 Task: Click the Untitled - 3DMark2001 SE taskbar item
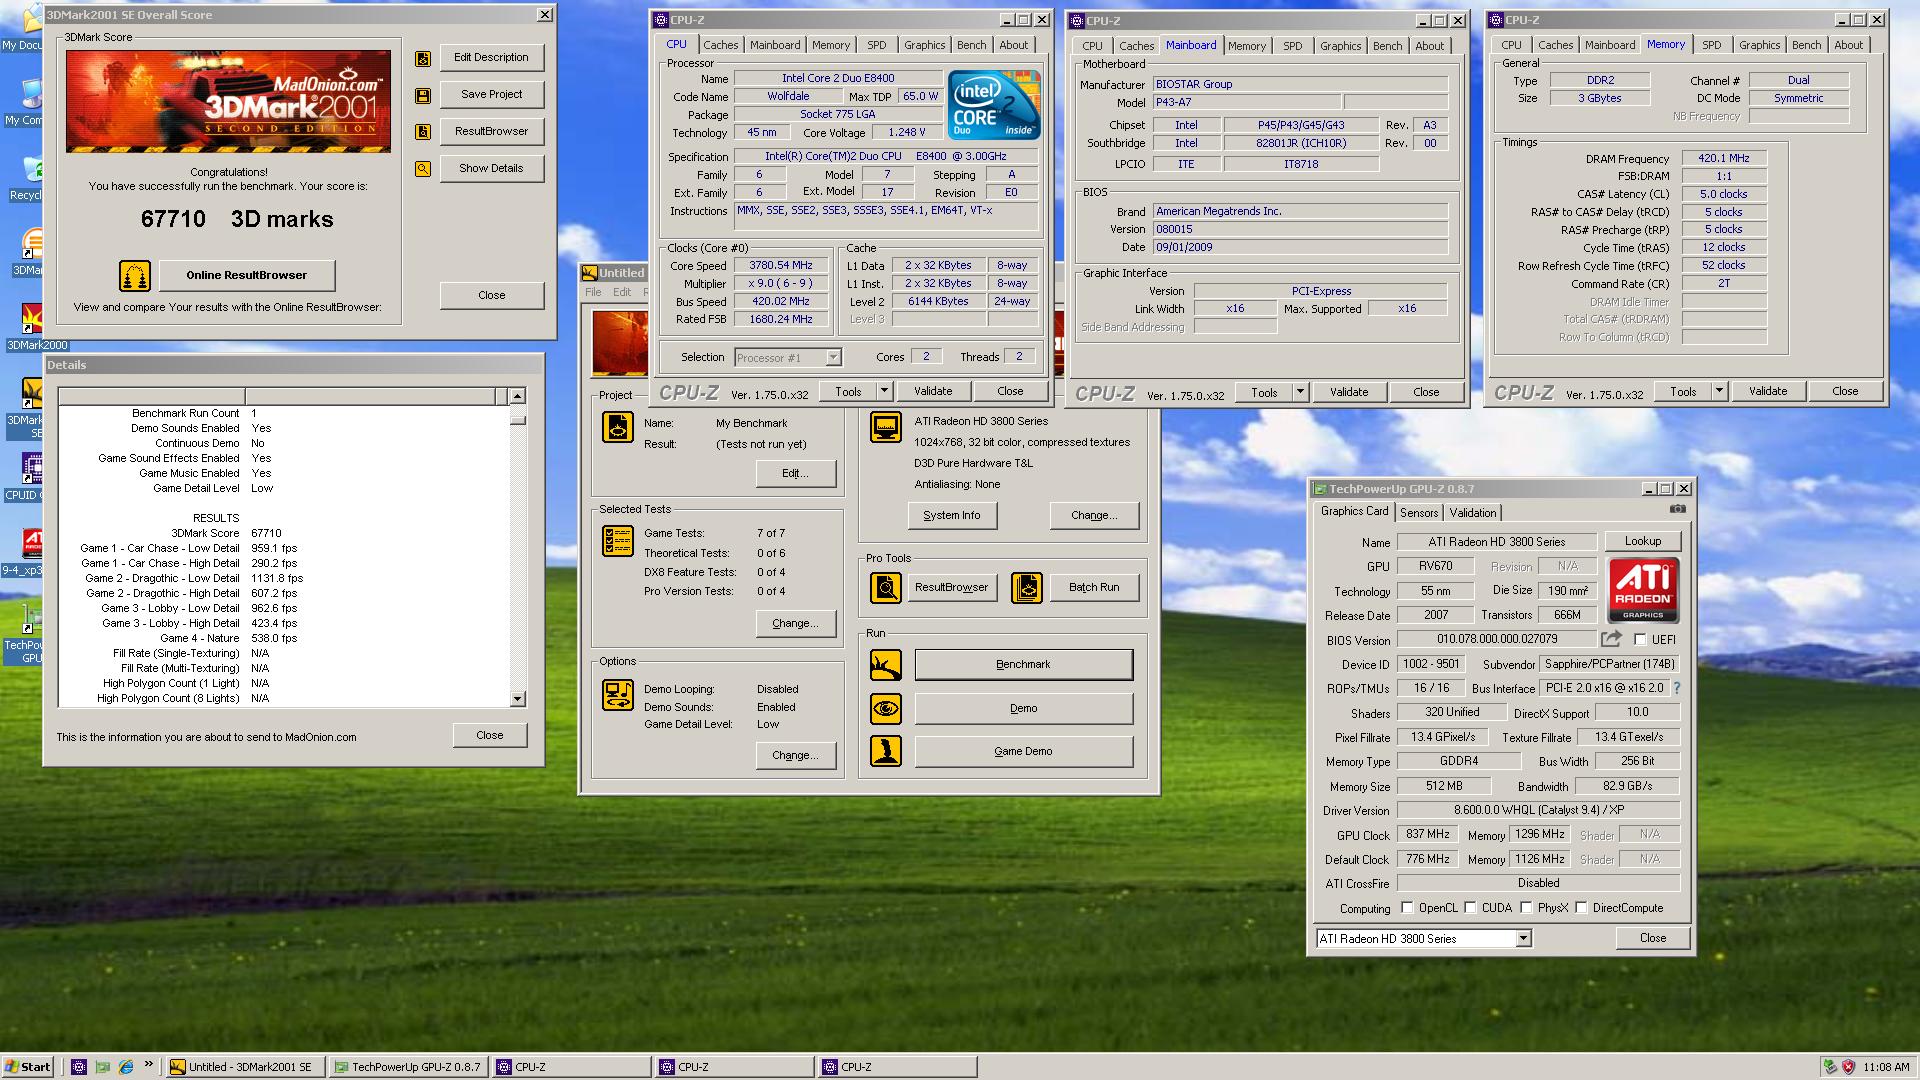[x=246, y=1067]
